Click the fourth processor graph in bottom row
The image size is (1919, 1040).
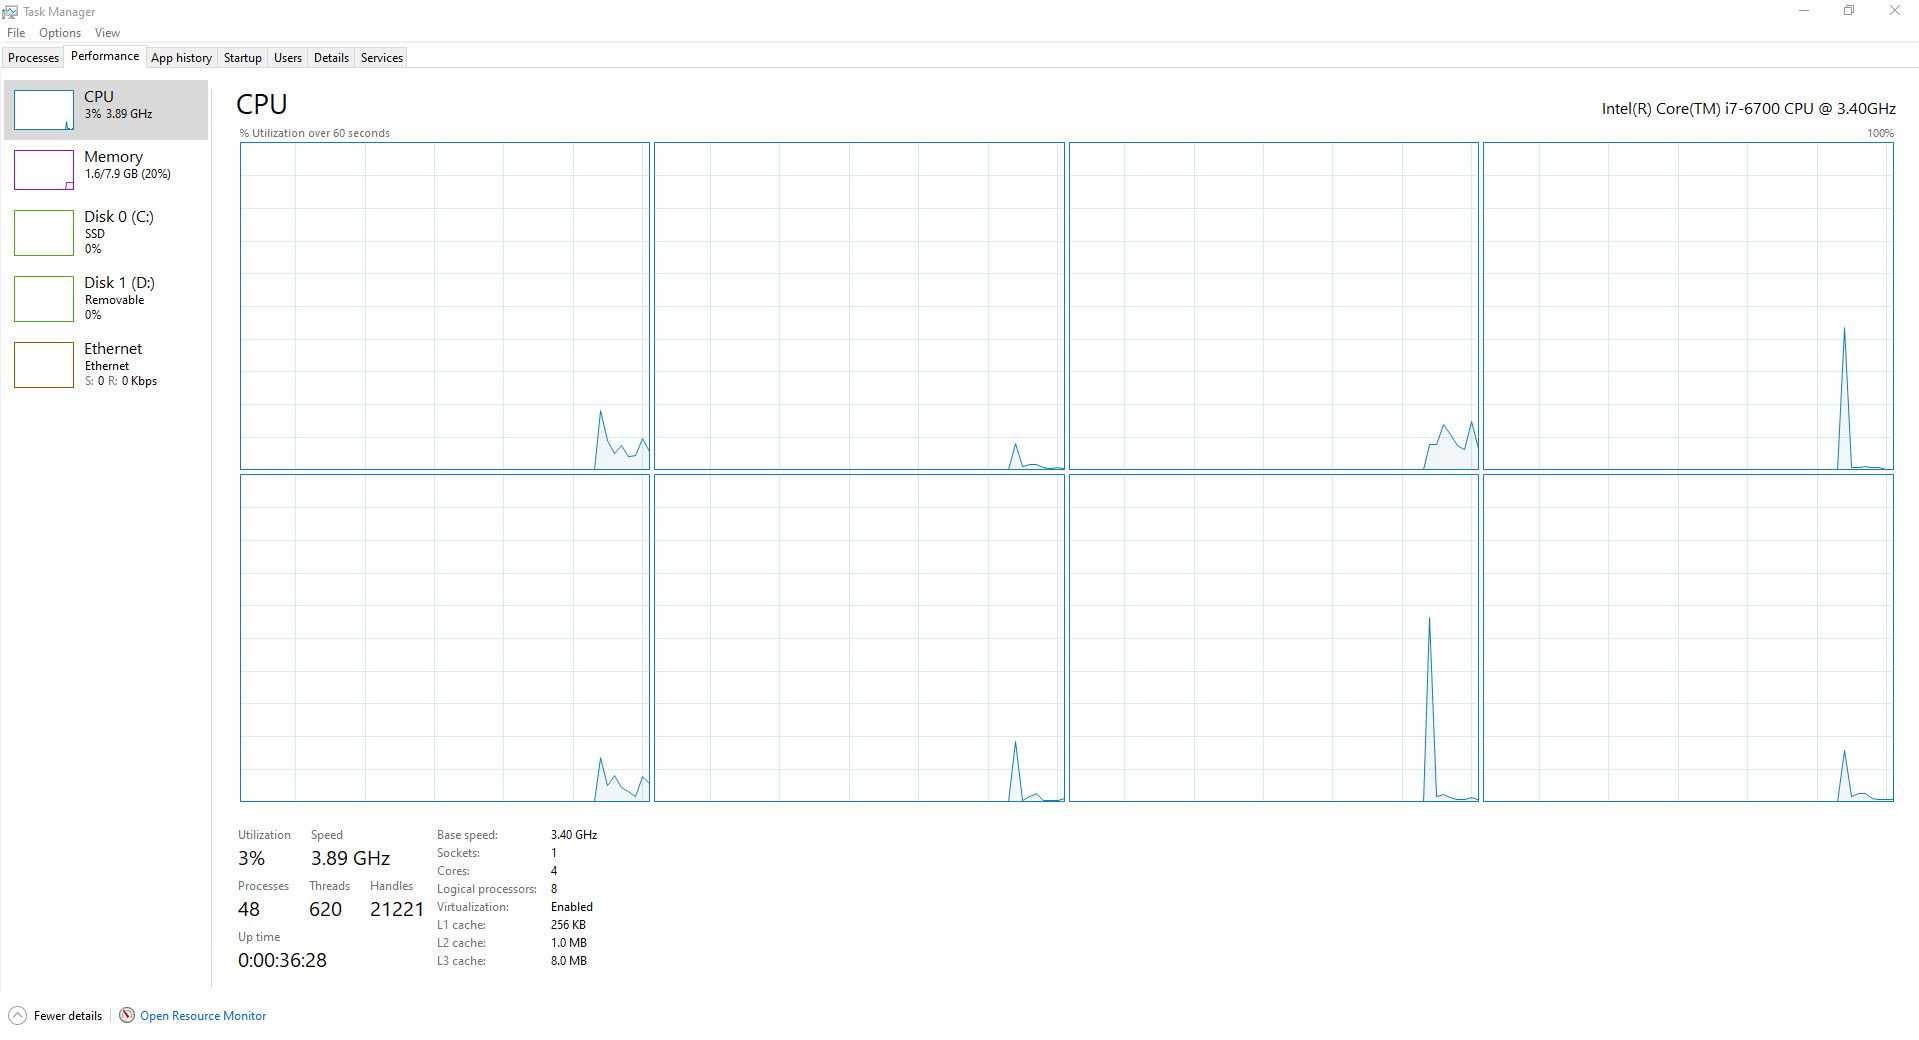(1688, 638)
